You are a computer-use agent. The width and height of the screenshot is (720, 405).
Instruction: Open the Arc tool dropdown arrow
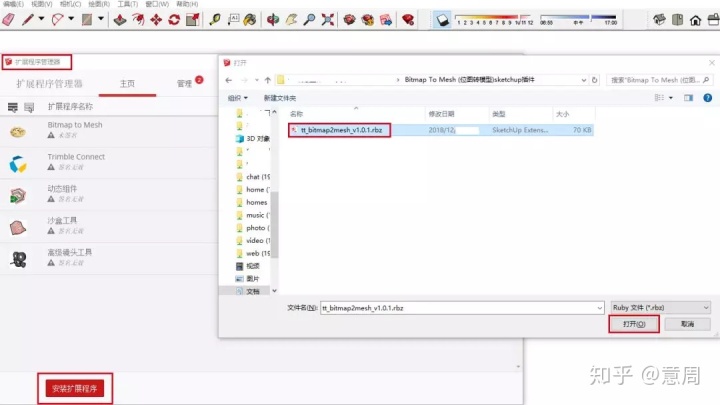tap(71, 19)
